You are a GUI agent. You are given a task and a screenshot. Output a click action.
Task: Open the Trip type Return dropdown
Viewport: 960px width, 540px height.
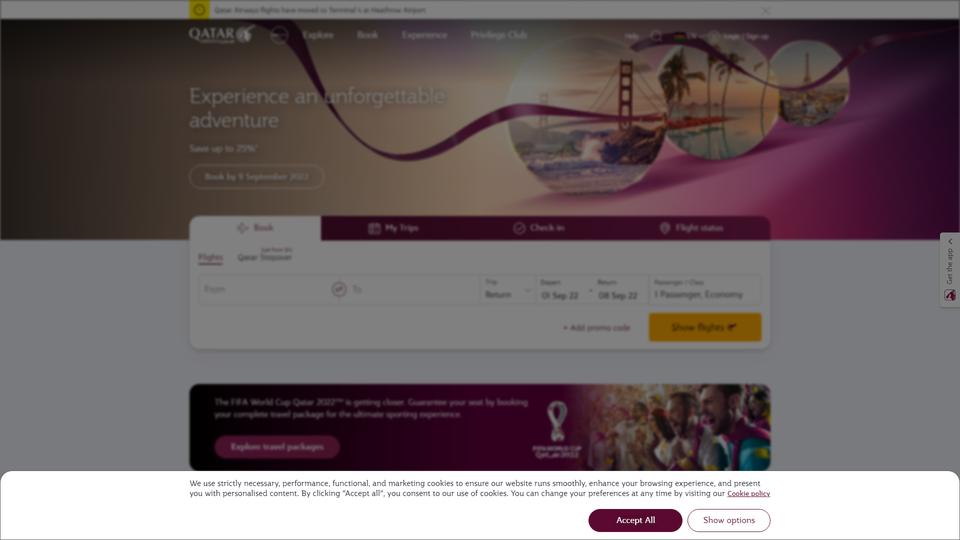pos(508,289)
